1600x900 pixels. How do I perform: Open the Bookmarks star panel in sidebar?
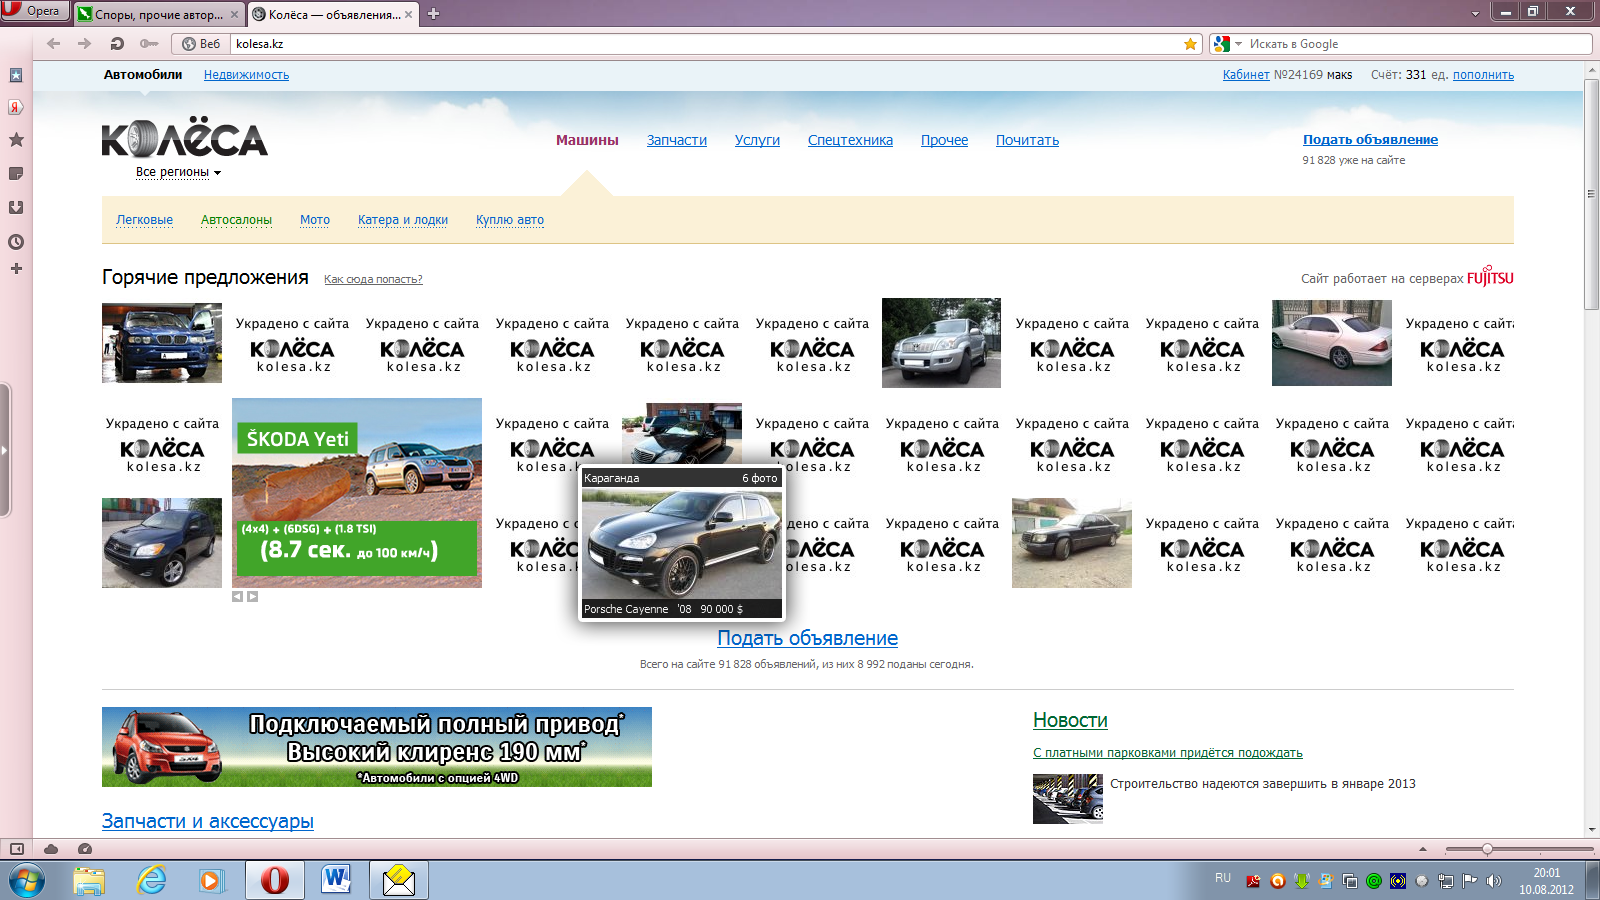pyautogui.click(x=16, y=140)
